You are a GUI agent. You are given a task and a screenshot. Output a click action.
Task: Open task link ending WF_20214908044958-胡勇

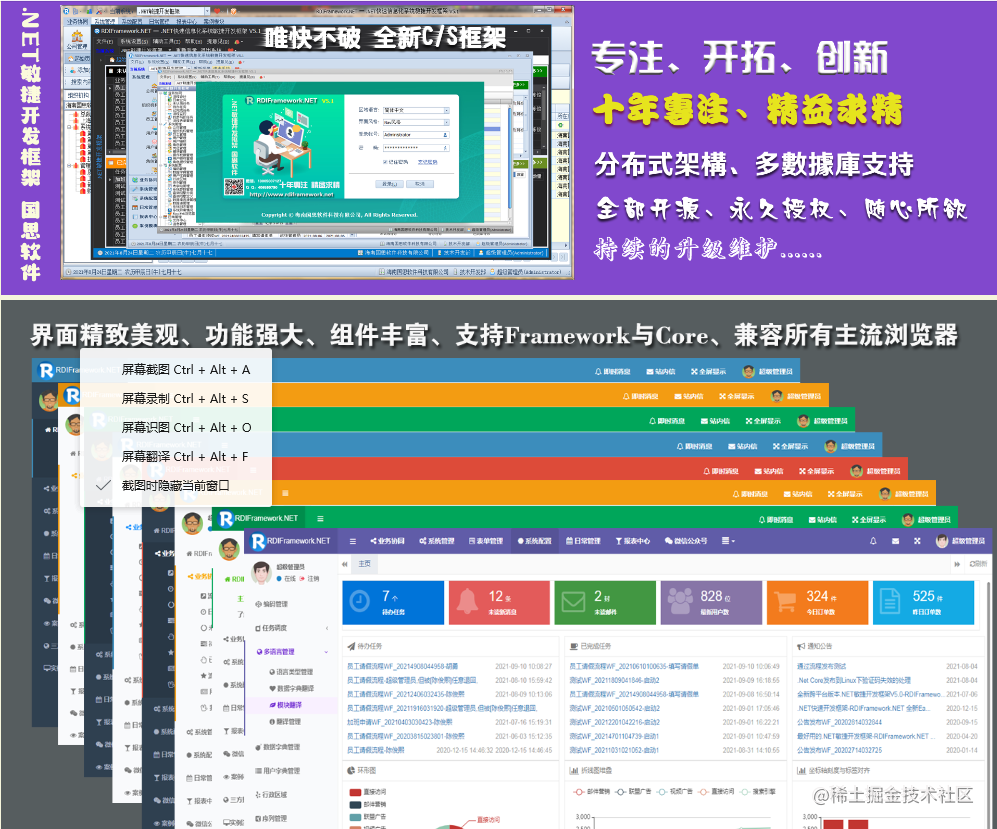402,666
